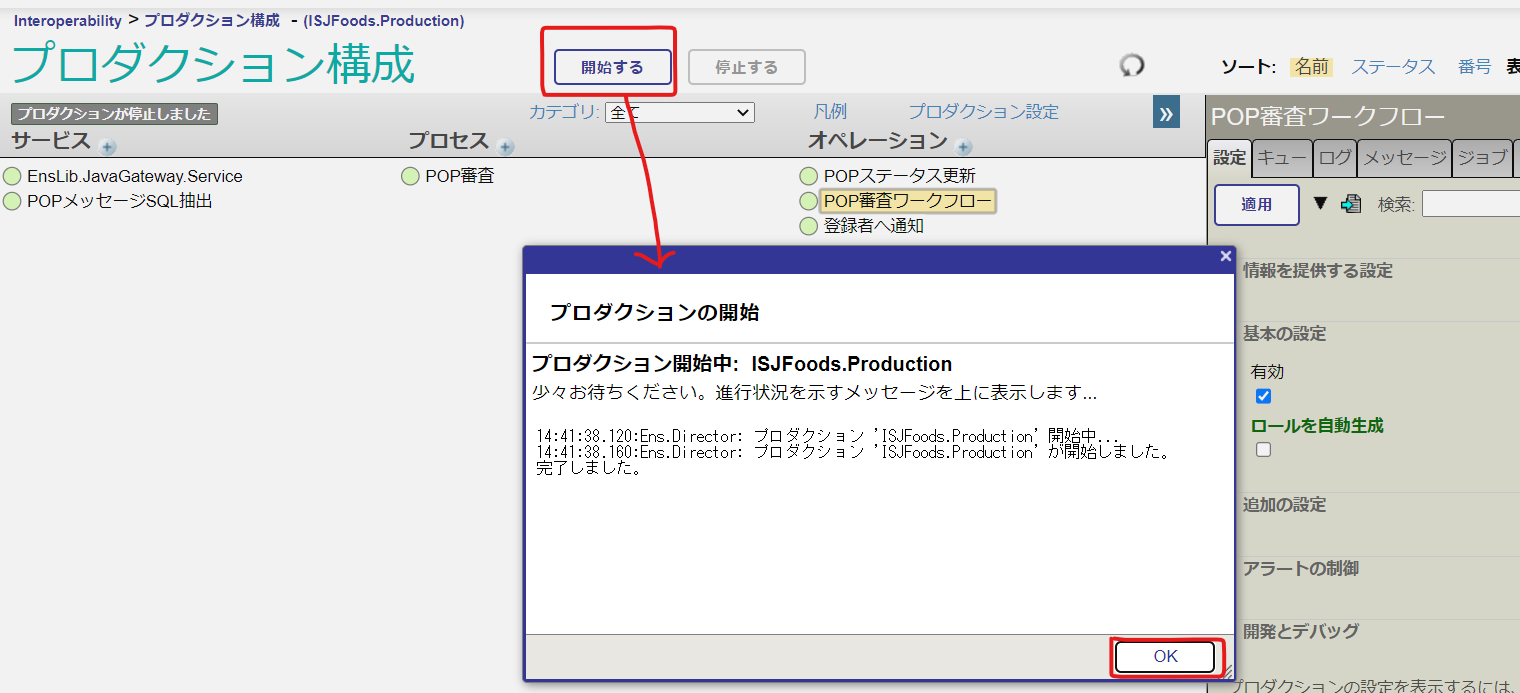Click the add operation plus icon
The image size is (1520, 693).
(x=963, y=147)
